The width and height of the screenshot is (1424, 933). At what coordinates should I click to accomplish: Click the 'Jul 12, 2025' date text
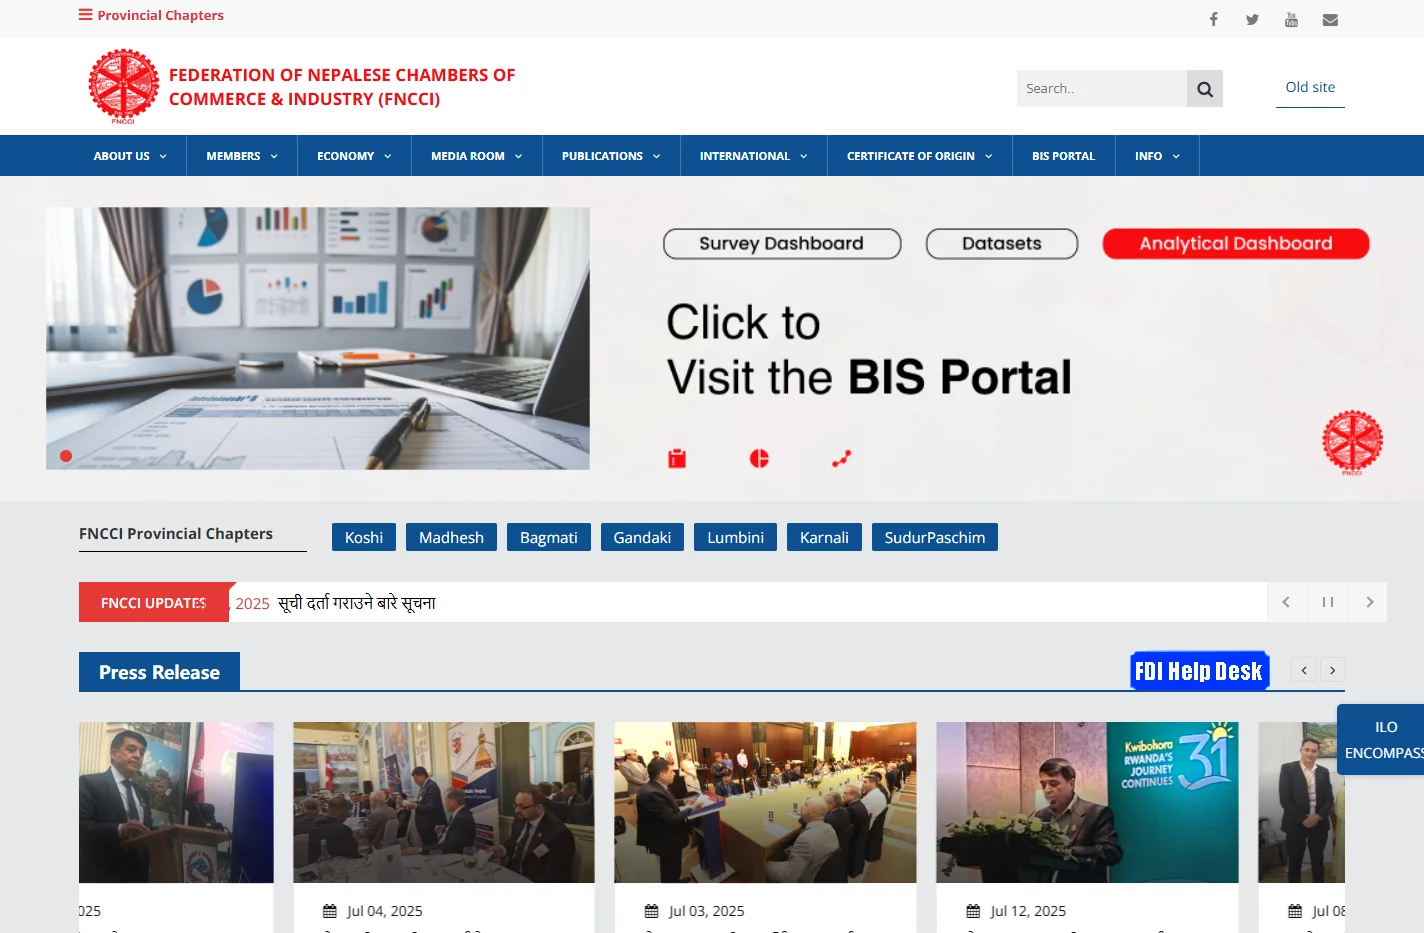(1028, 911)
